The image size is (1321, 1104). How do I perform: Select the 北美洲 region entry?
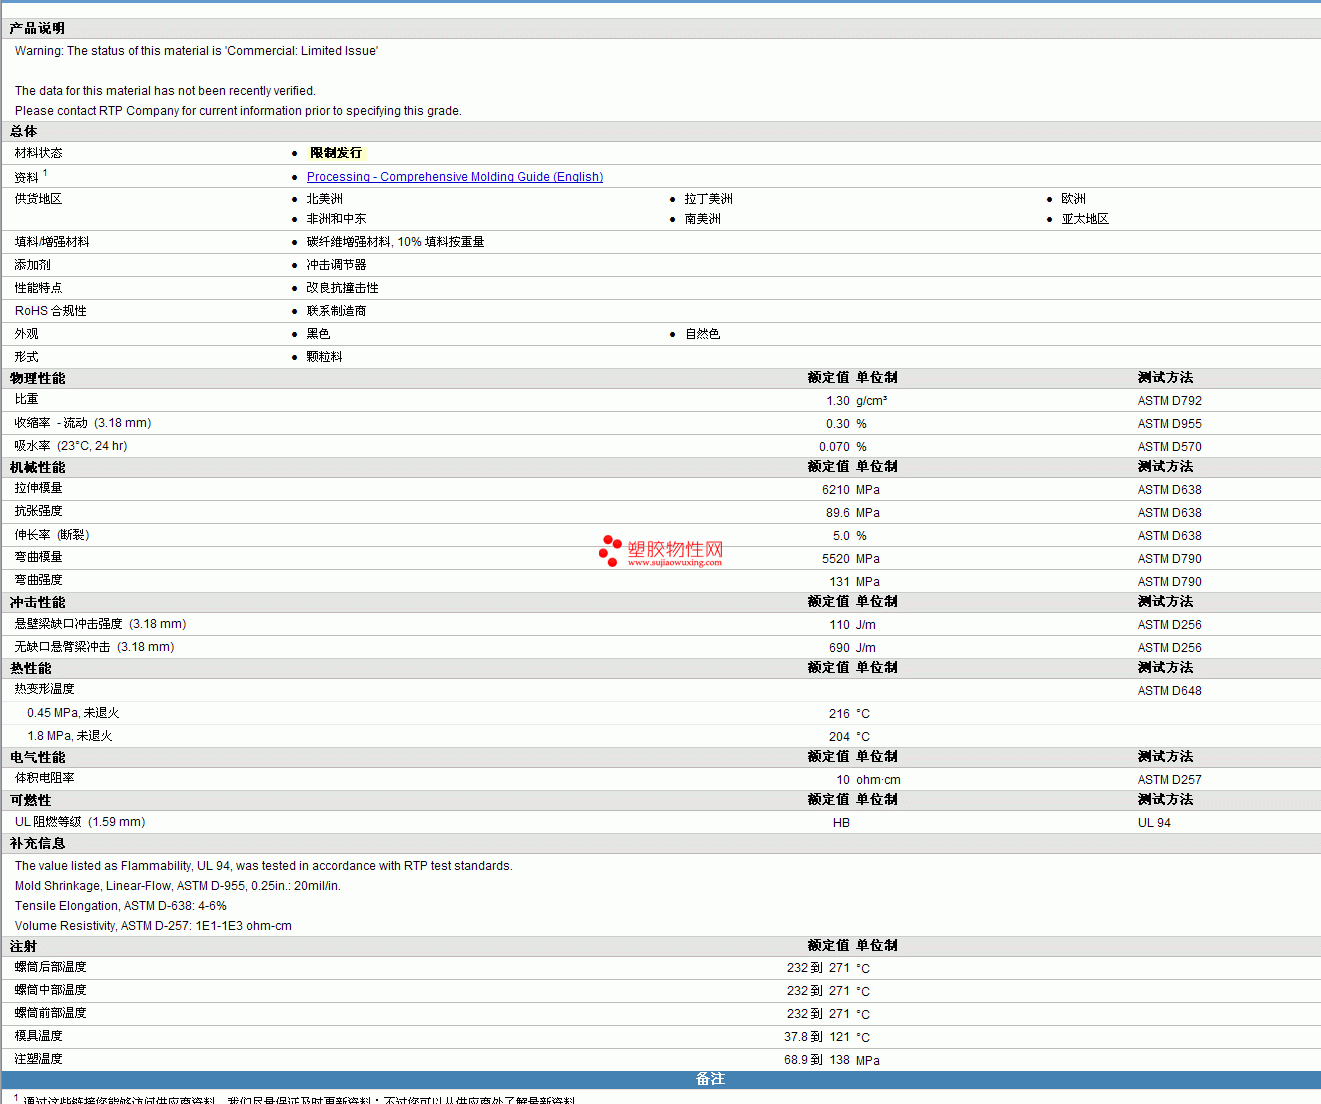(324, 199)
